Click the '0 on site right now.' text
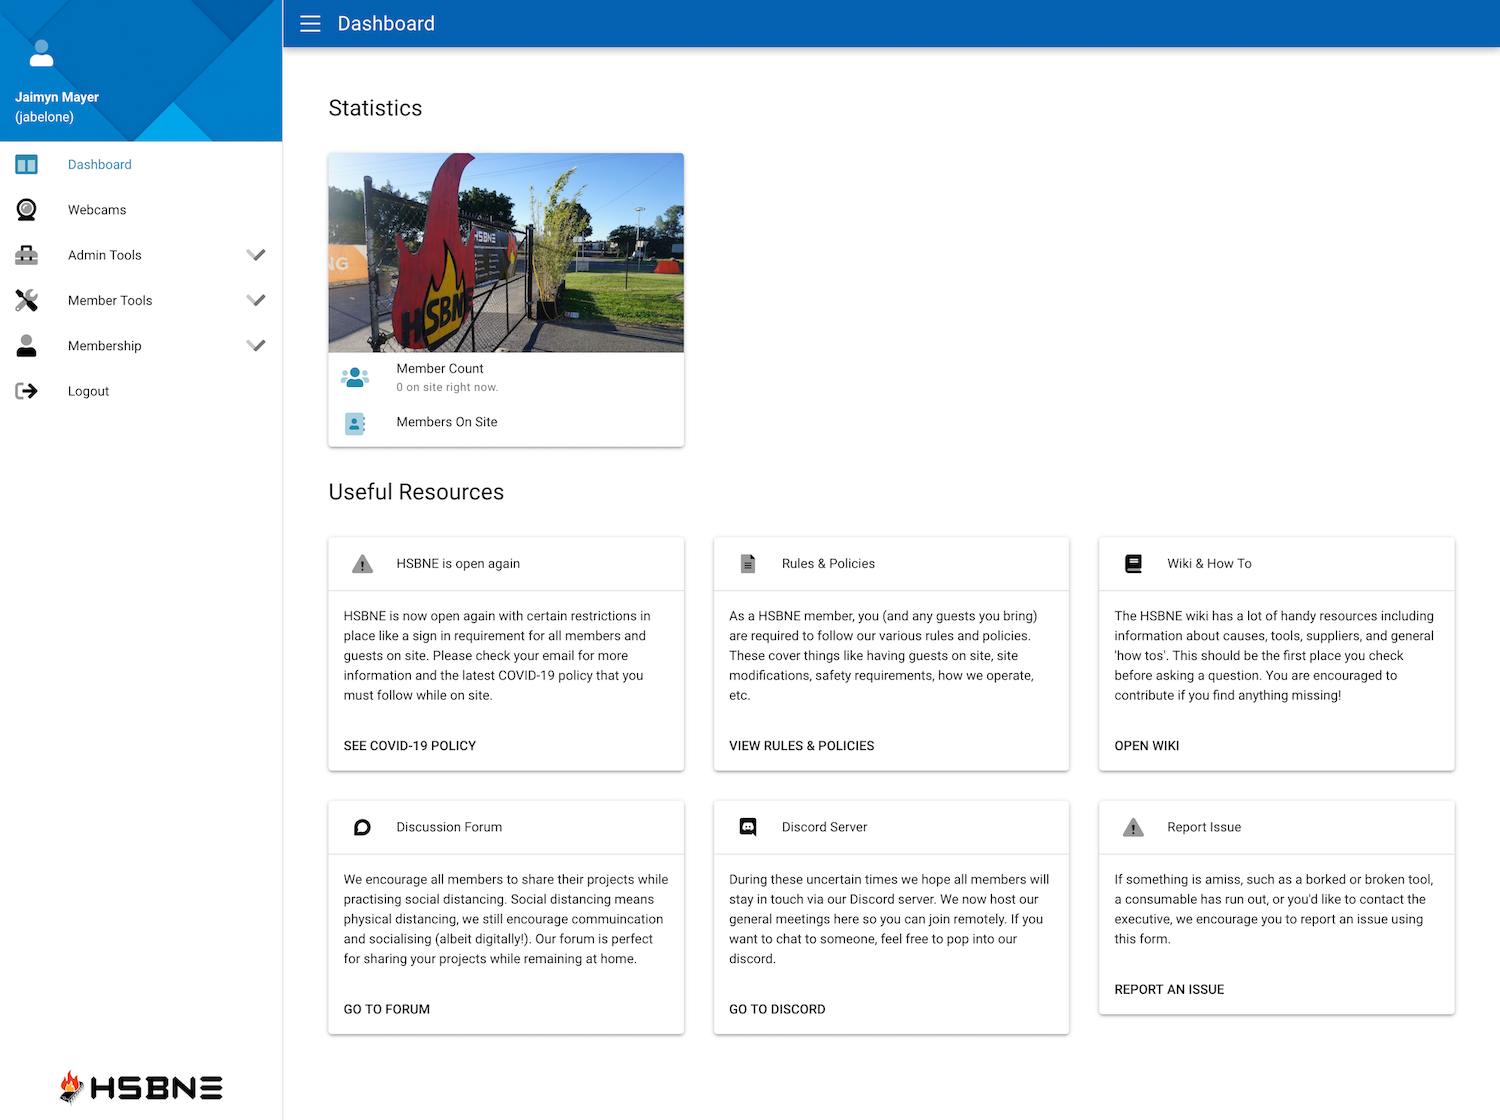This screenshot has height=1120, width=1500. tap(447, 387)
